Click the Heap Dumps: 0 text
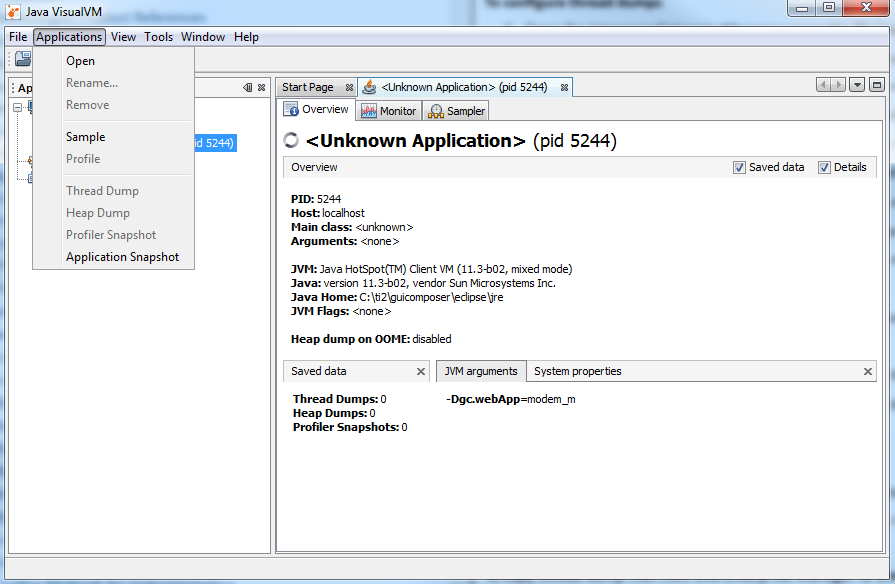Viewport: 895px width, 584px height. [334, 413]
